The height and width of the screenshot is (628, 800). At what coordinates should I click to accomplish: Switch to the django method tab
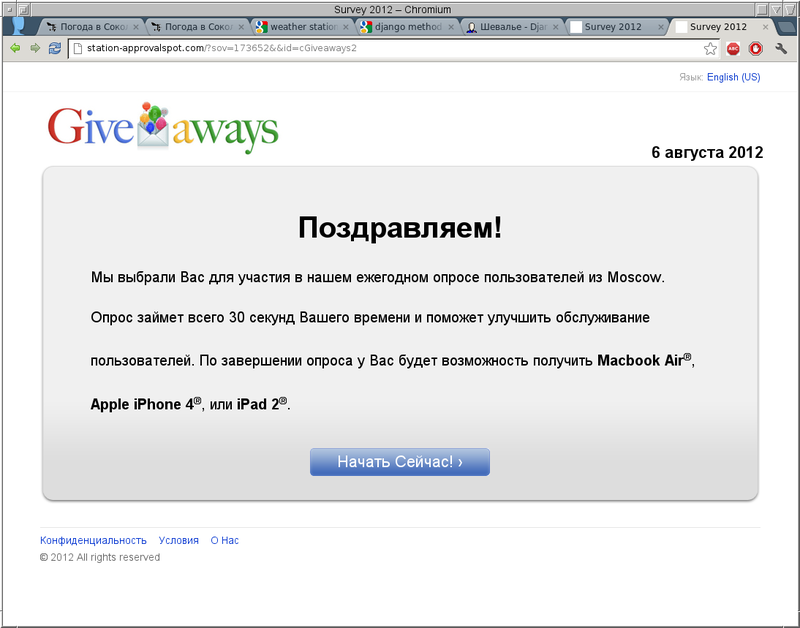point(405,26)
